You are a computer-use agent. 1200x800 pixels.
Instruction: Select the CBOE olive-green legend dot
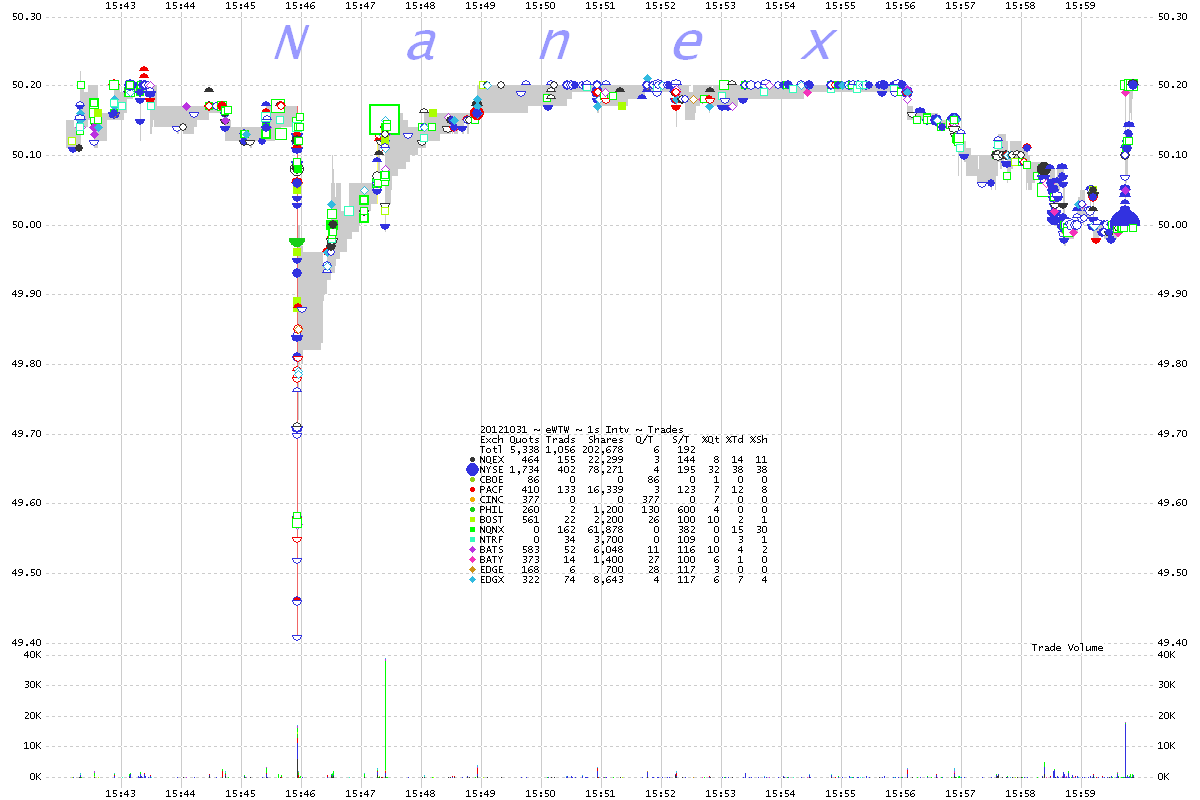pos(473,479)
